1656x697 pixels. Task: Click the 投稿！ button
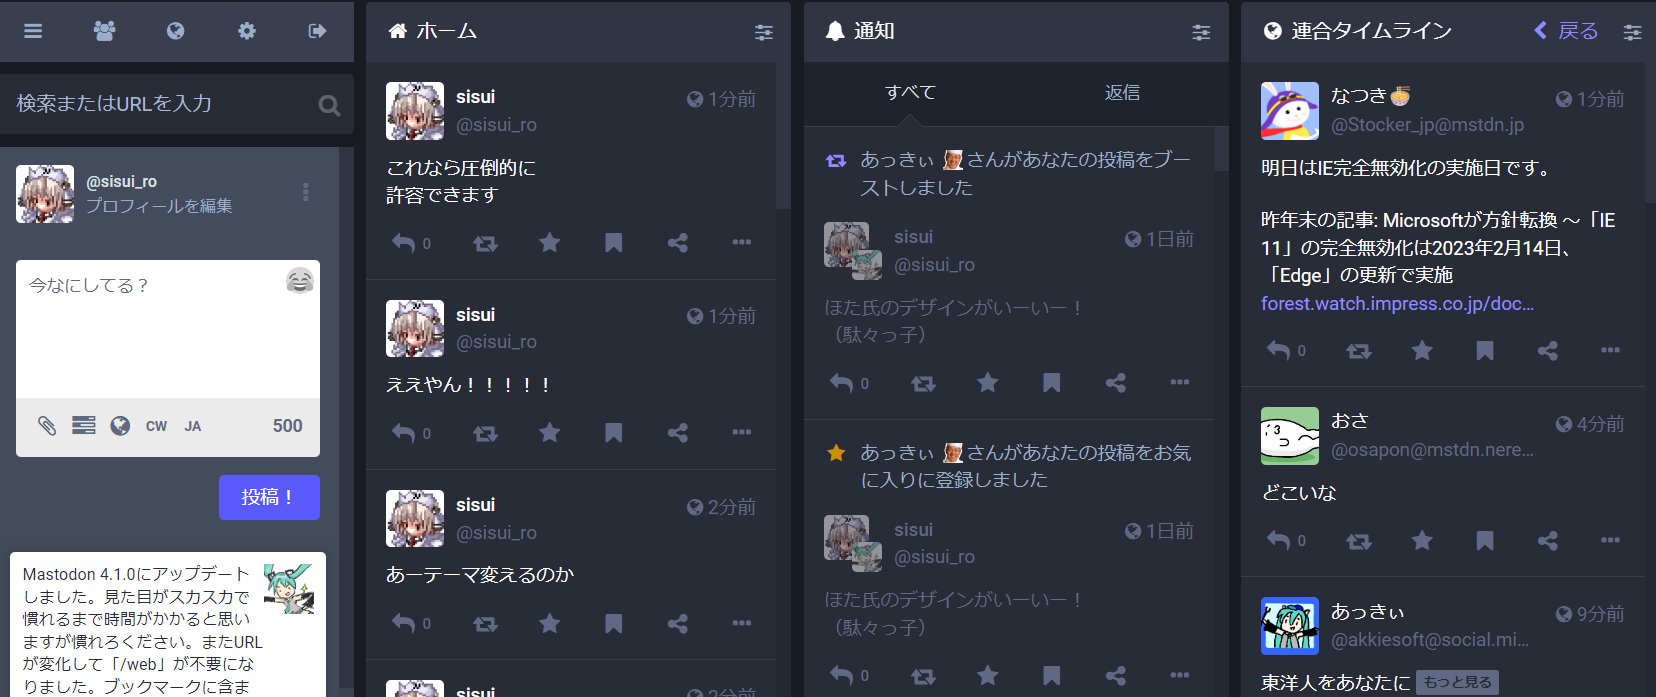point(269,497)
